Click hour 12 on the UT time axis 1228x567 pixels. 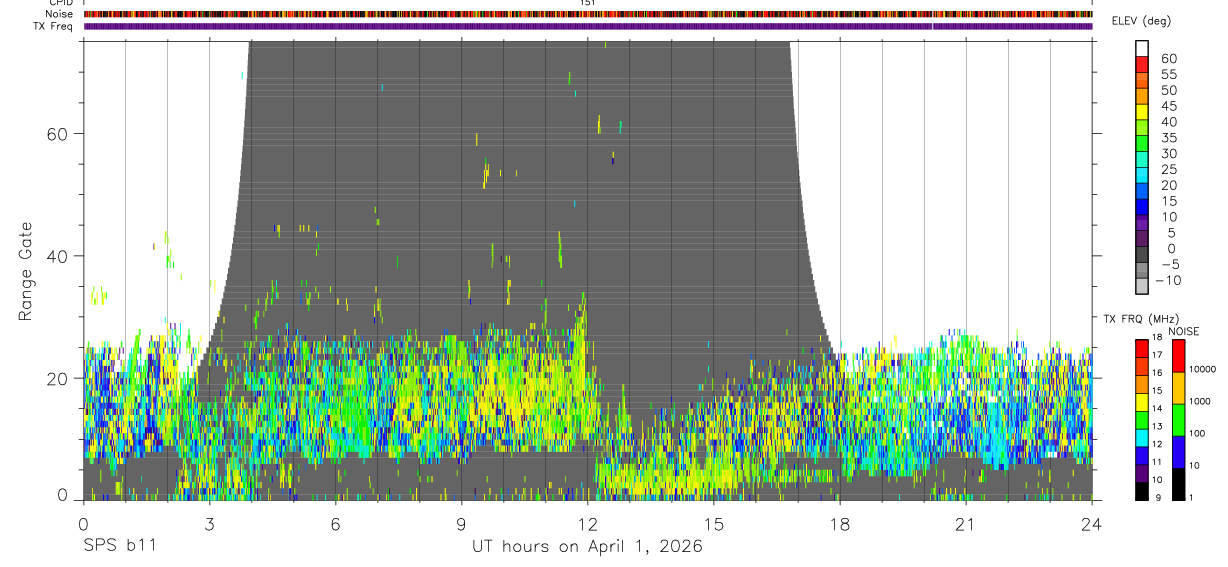click(x=588, y=524)
